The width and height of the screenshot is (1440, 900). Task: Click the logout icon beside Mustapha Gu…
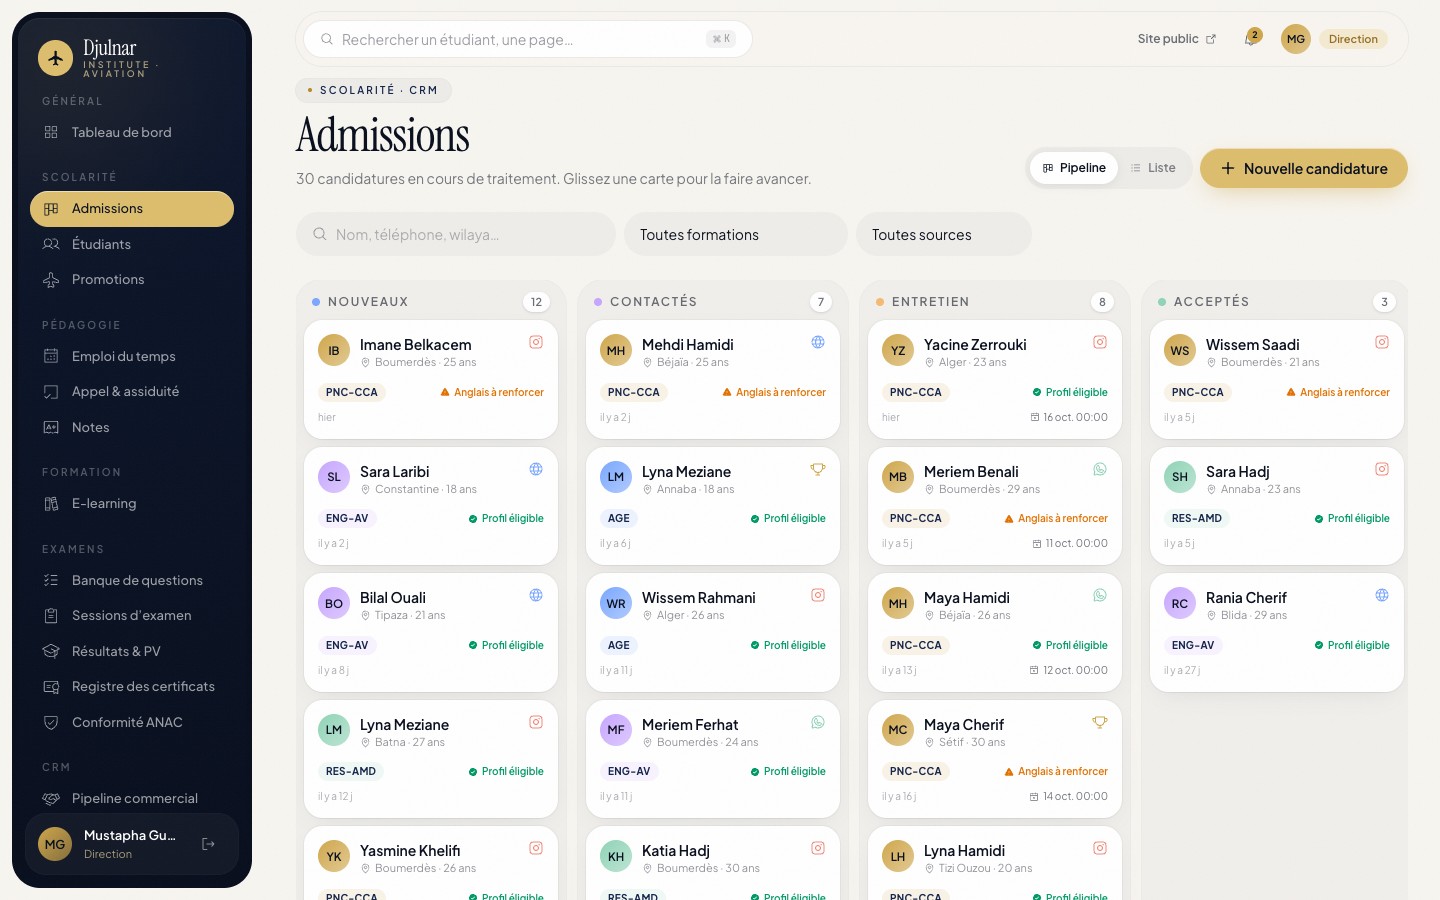click(x=208, y=844)
